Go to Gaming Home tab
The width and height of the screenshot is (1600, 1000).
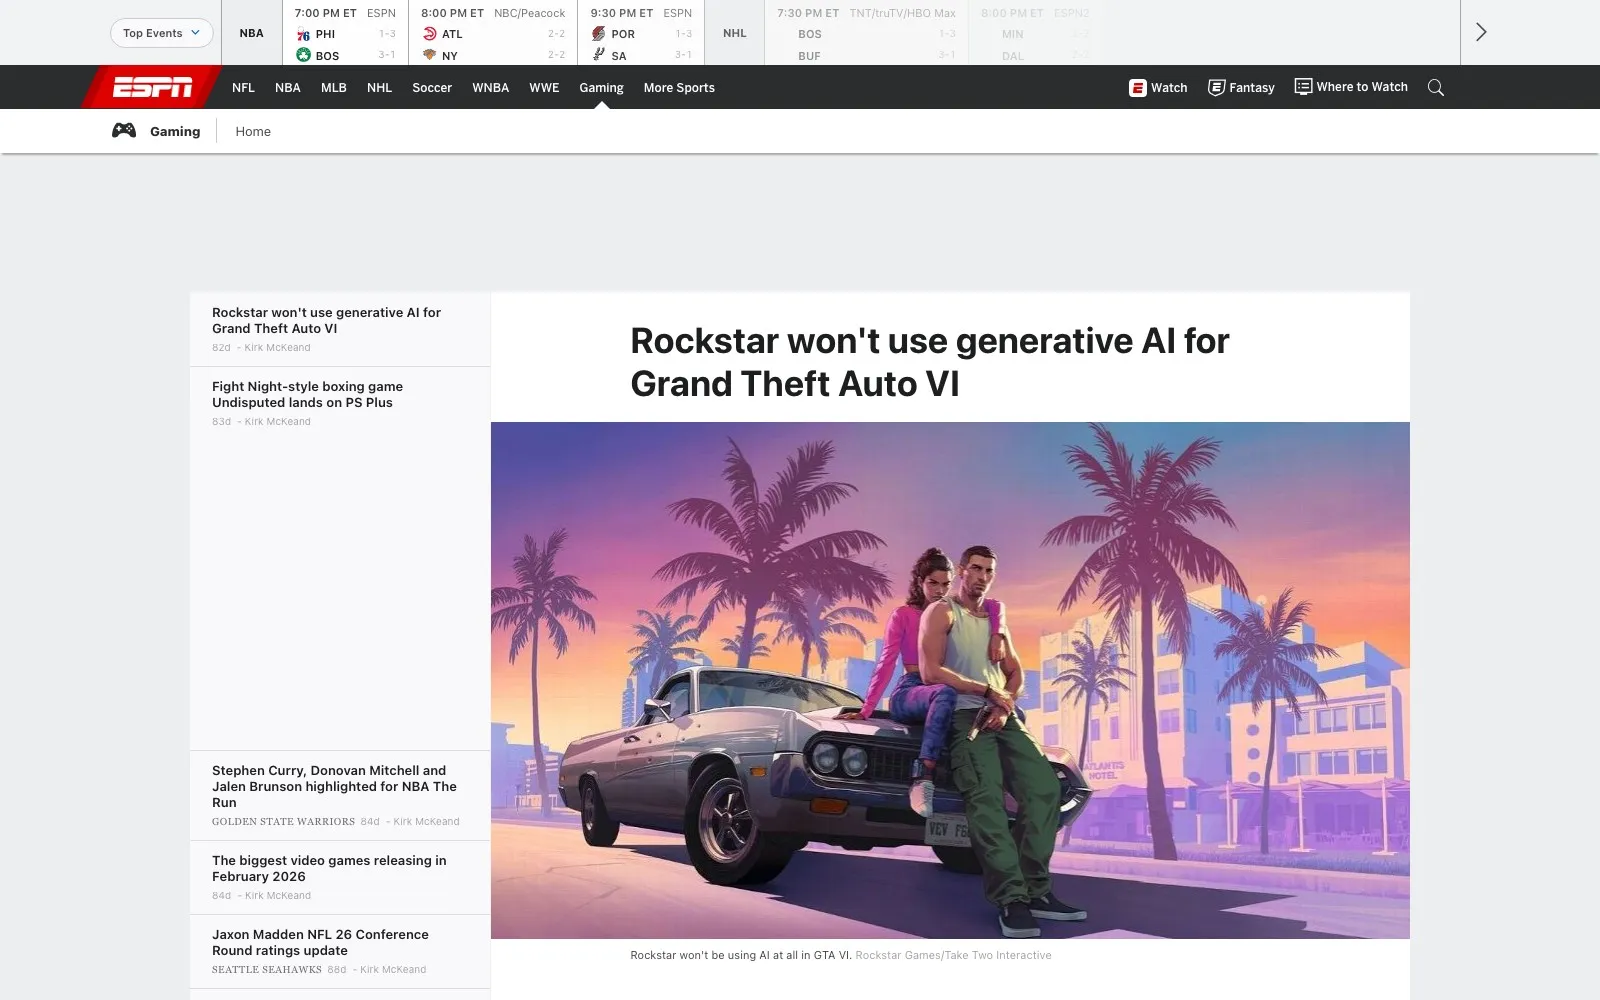click(253, 131)
